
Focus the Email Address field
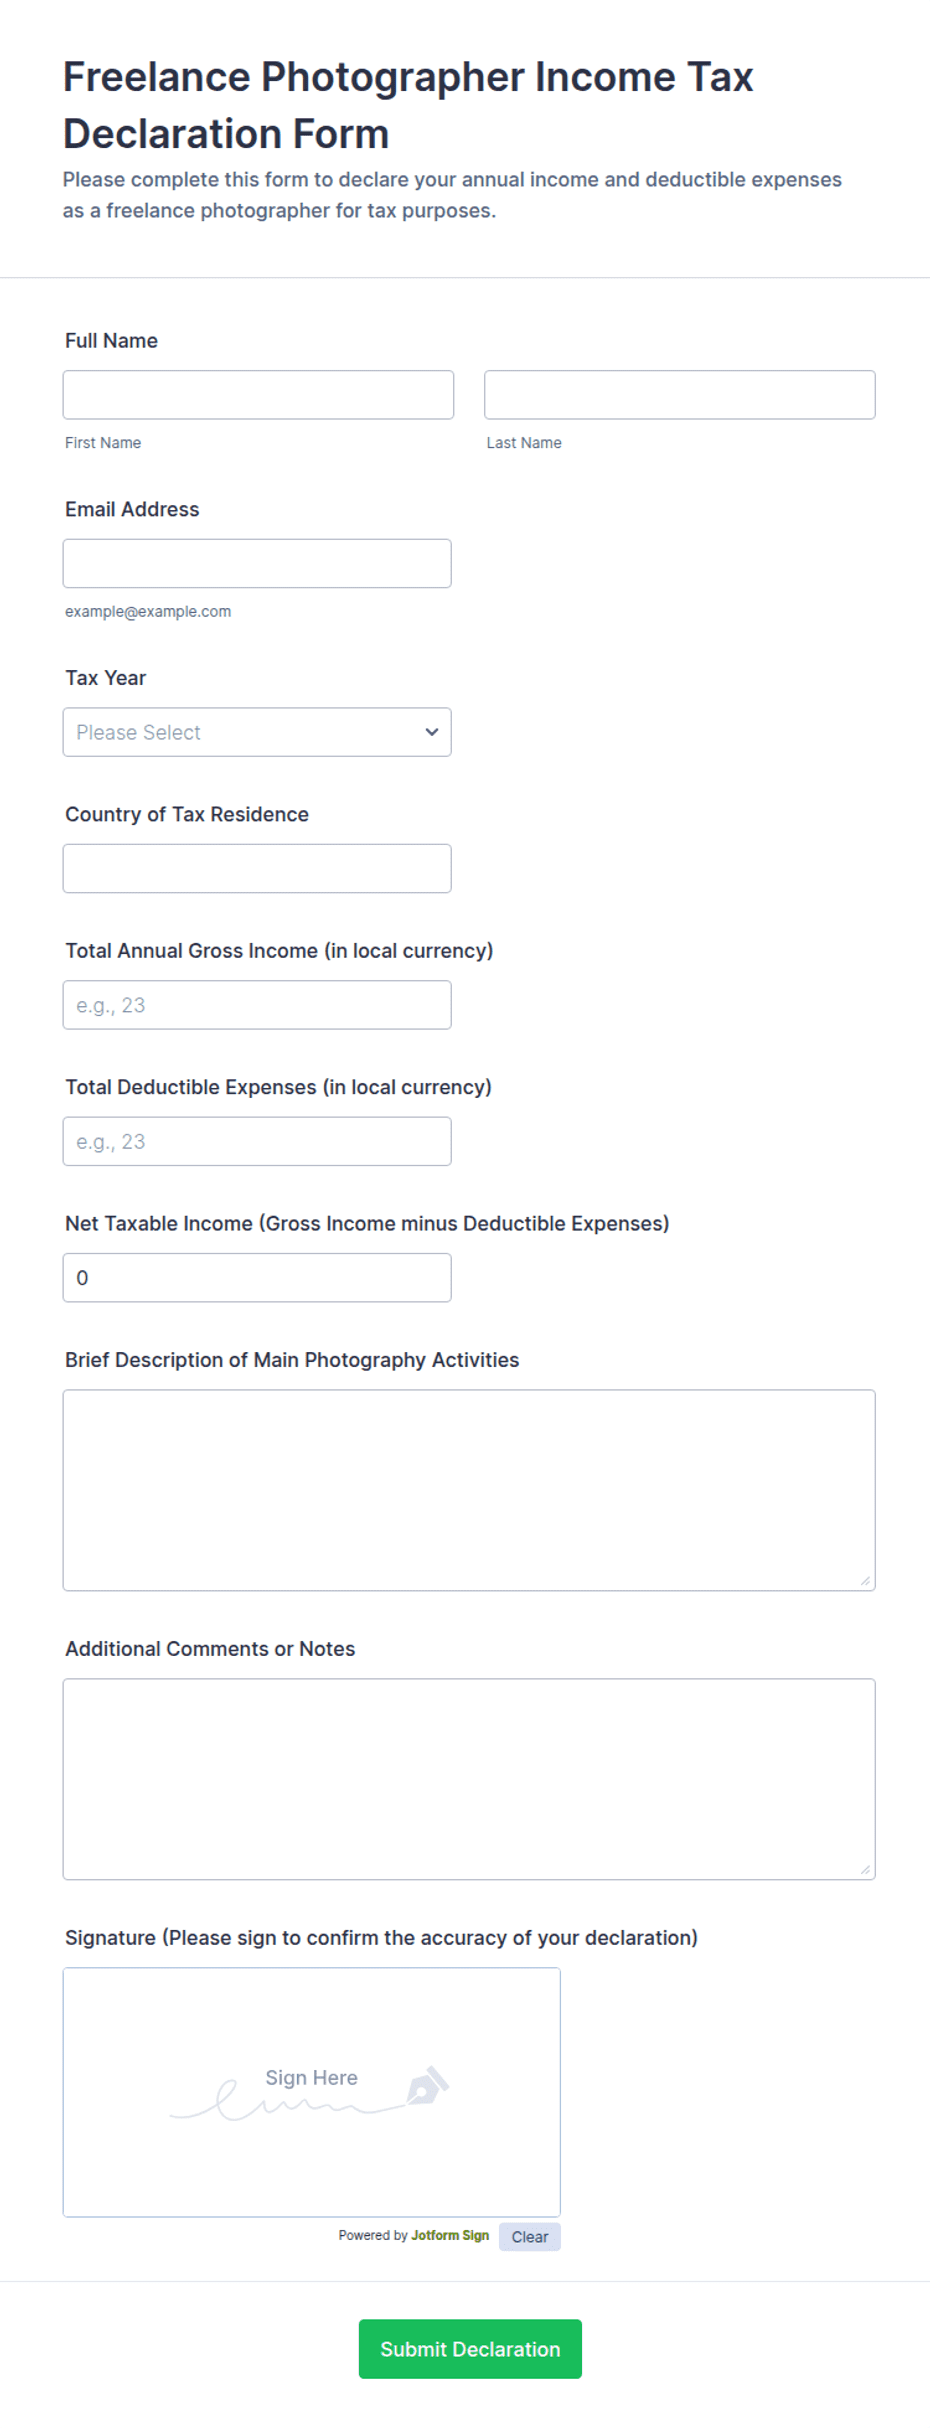pos(257,564)
